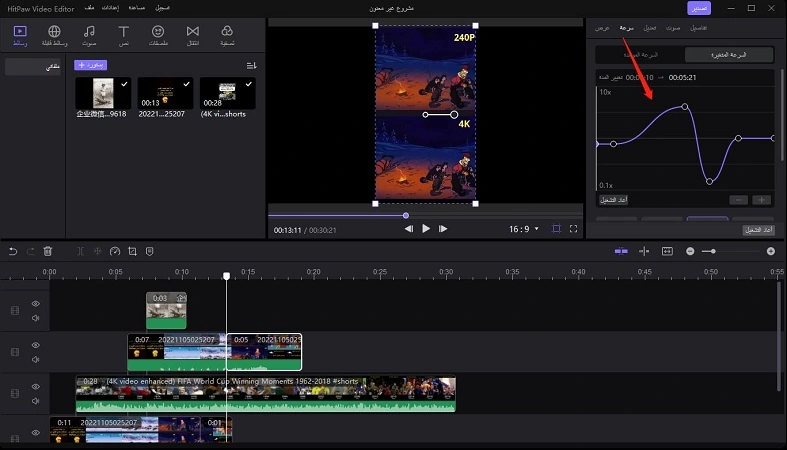Hide the bottom track with eye icon
This screenshot has height=450, width=787.
(36, 432)
